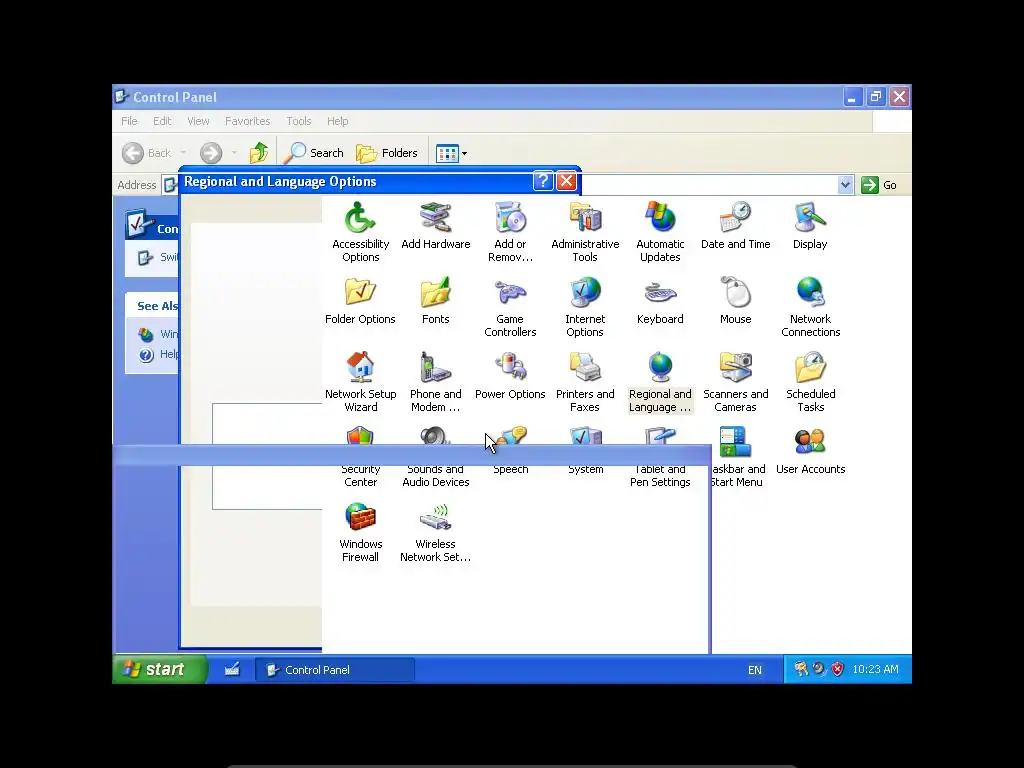
Task: Click the Search toolbar button
Action: pos(314,153)
